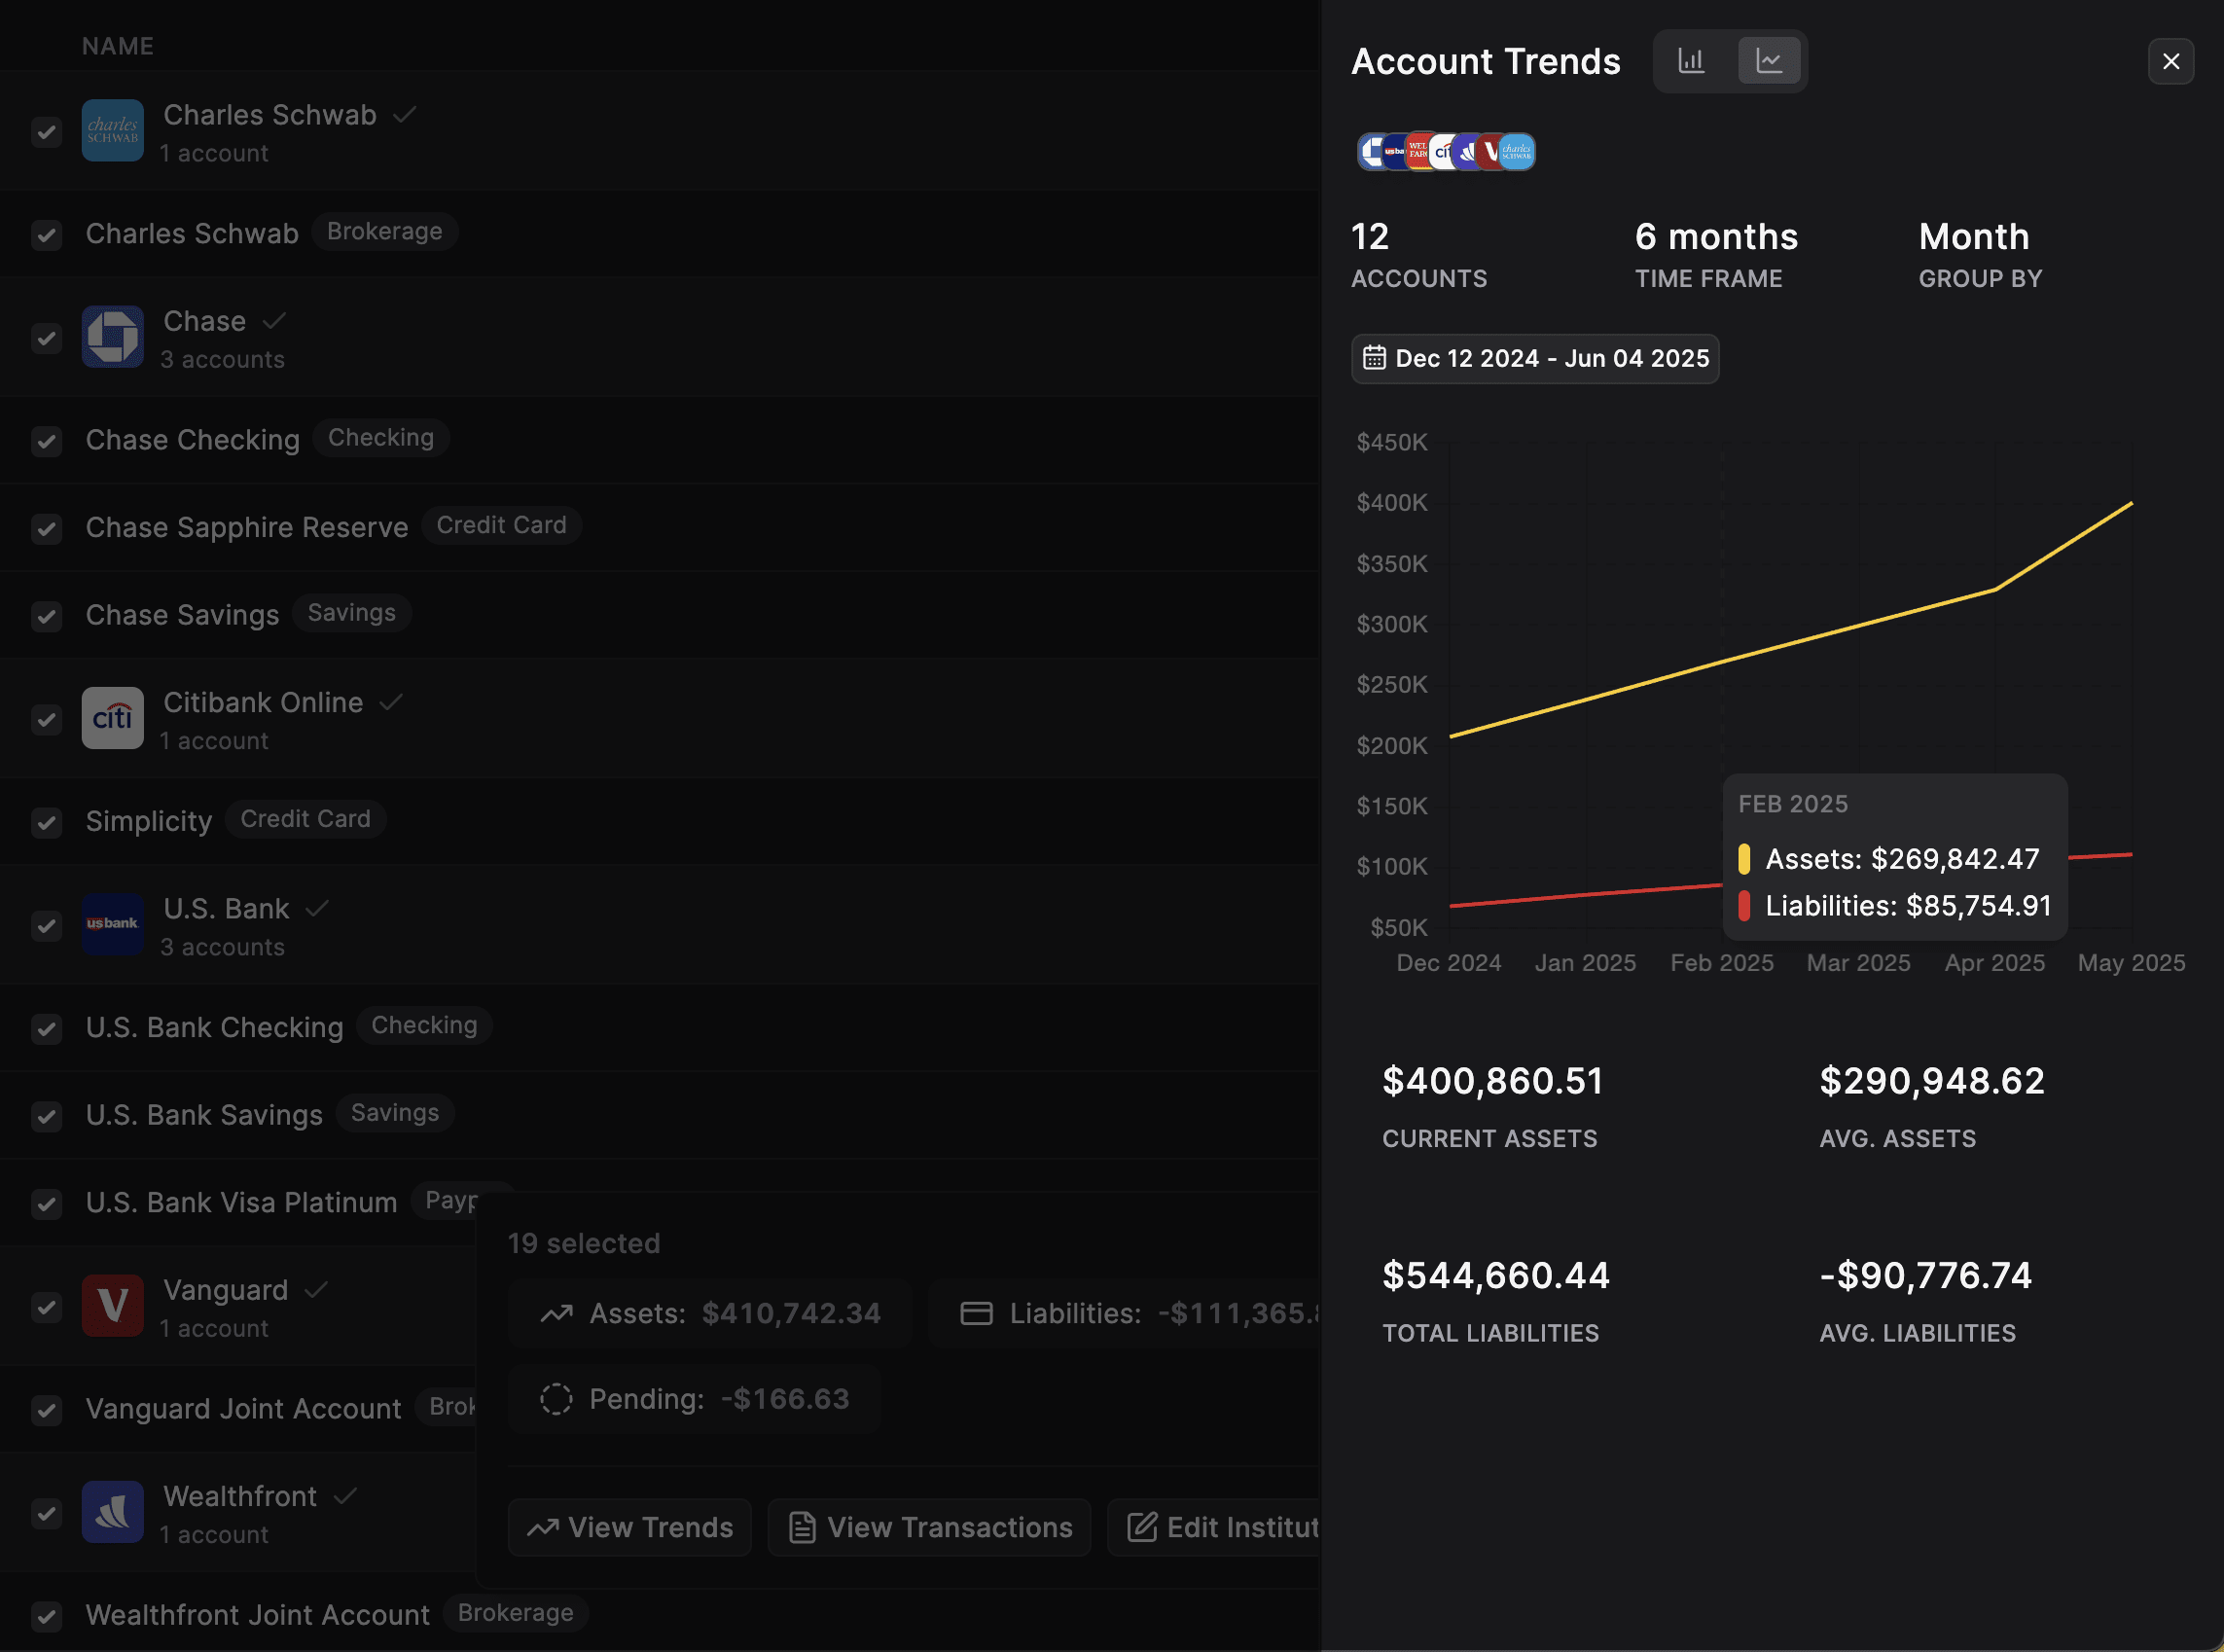Uncheck the Charles Schwab institution checkbox
This screenshot has height=1652, width=2224.
pos(46,131)
